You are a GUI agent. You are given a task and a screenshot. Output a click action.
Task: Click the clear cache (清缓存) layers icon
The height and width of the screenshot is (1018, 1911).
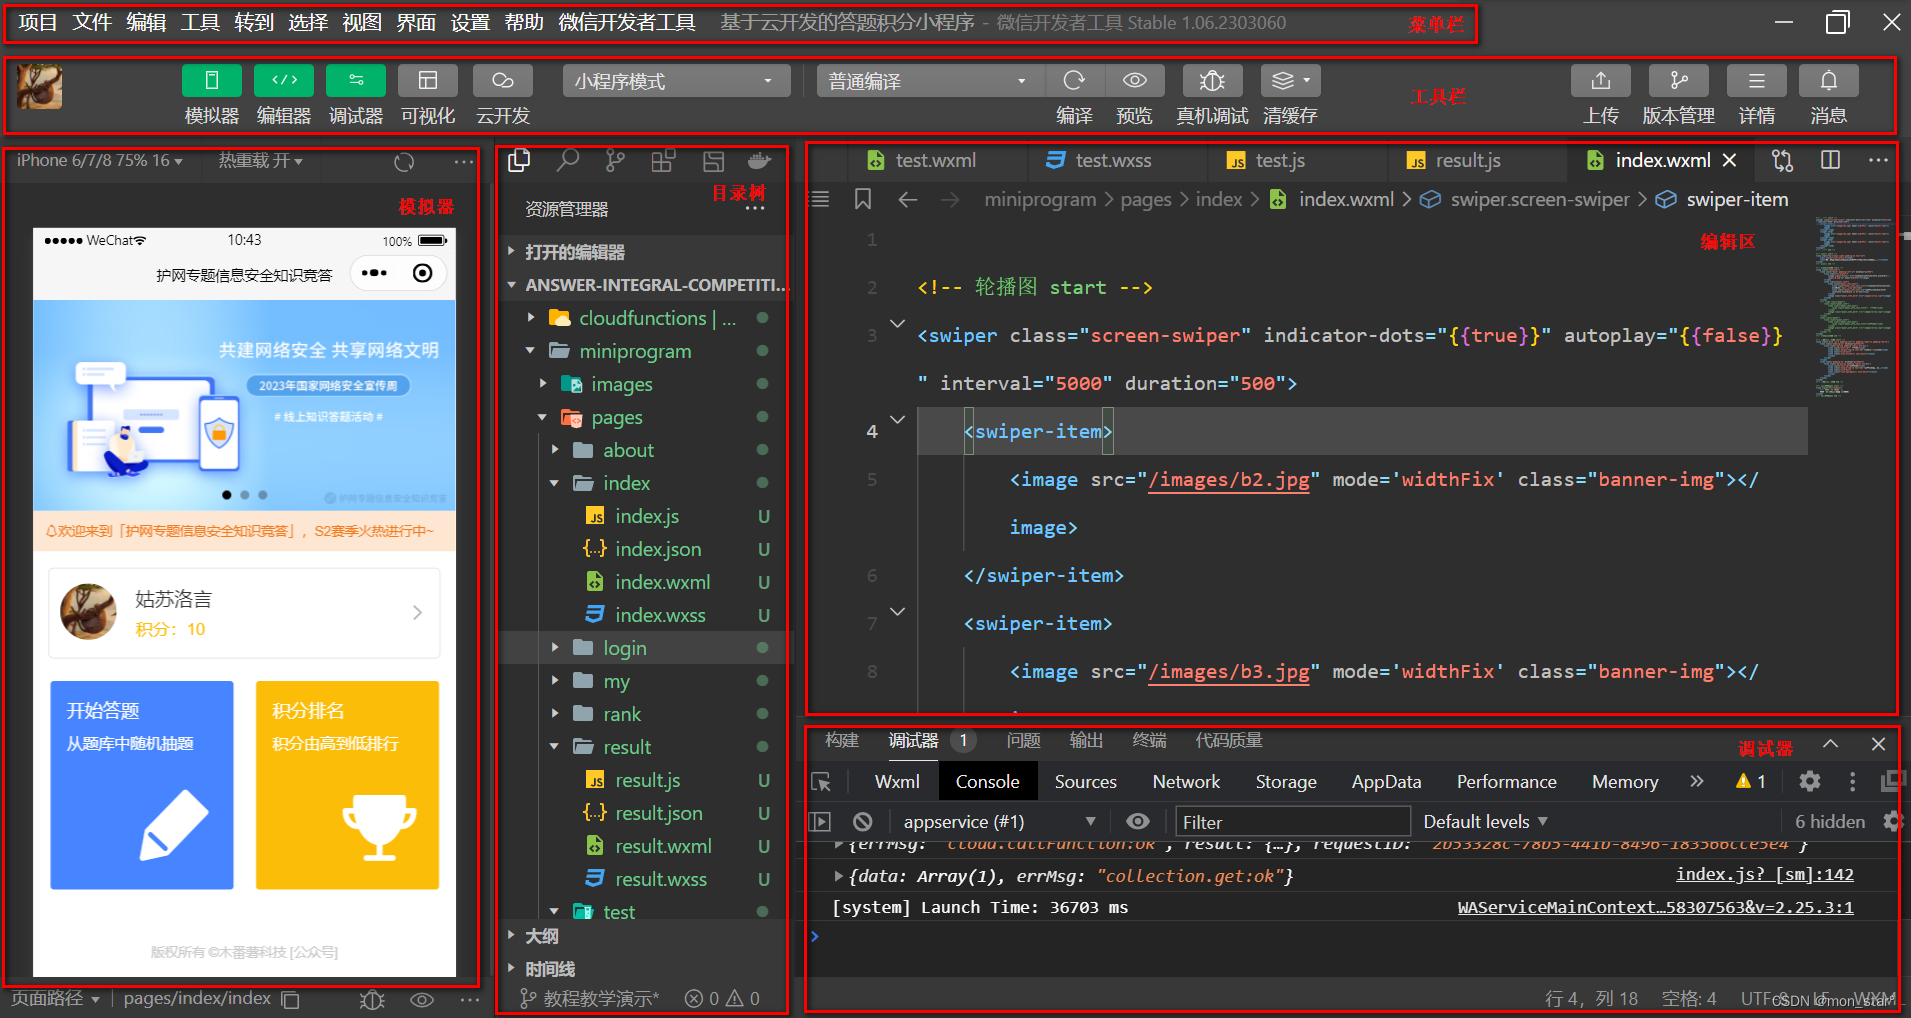click(x=1290, y=81)
